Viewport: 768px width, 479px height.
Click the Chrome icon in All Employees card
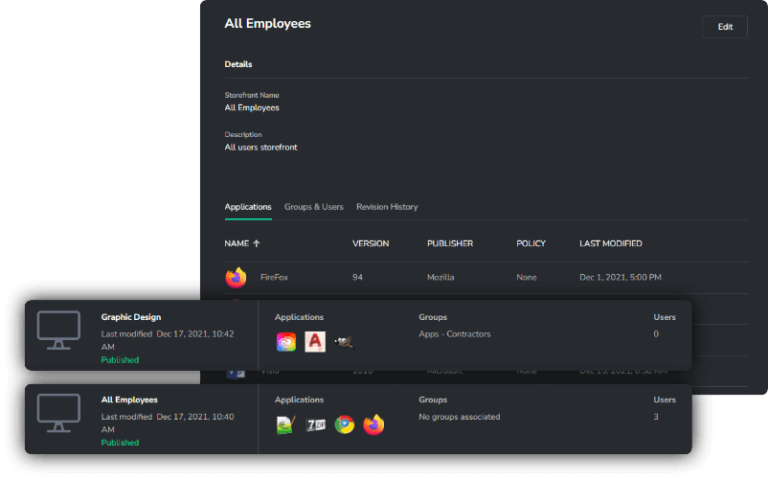click(x=344, y=425)
